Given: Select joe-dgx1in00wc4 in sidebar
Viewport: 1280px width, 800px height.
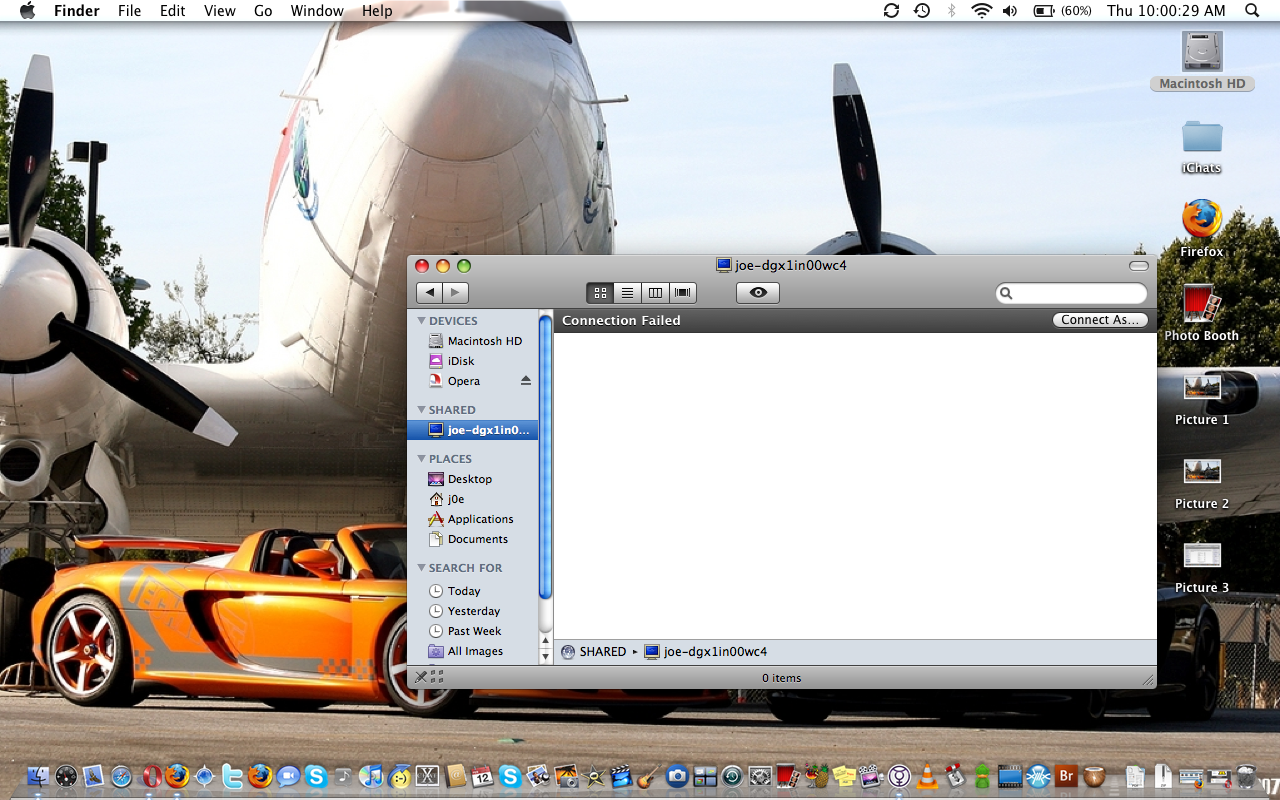Looking at the screenshot, I should (x=473, y=430).
